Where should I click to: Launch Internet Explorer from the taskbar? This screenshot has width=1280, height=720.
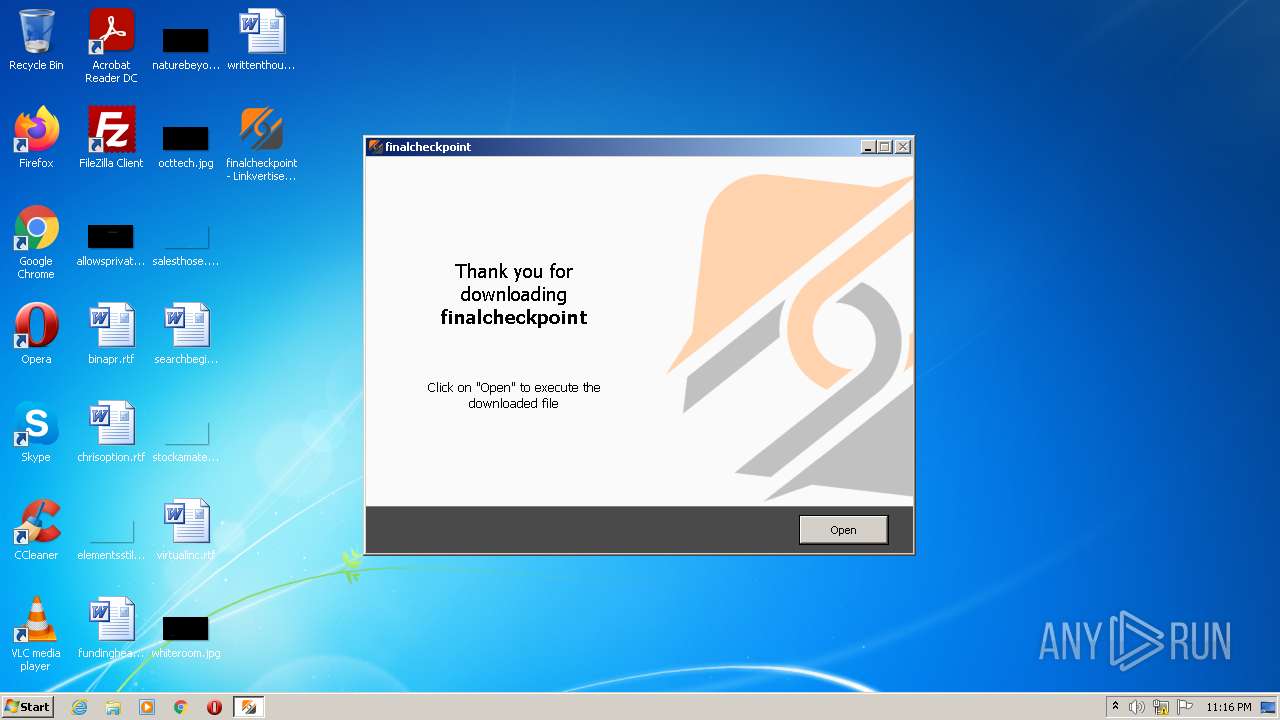(x=79, y=707)
